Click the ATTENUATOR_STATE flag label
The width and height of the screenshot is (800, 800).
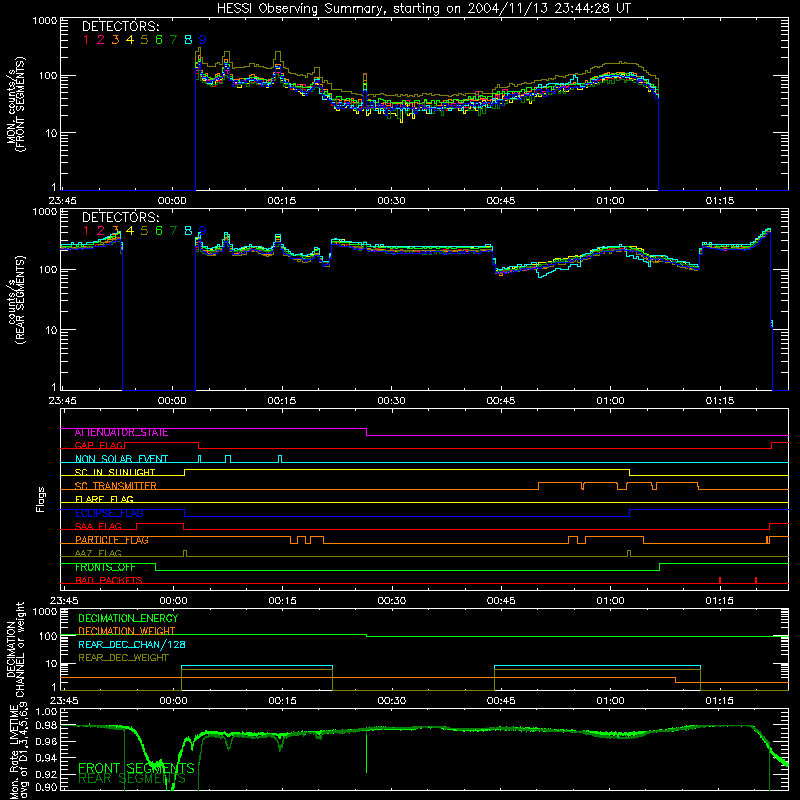[121, 433]
